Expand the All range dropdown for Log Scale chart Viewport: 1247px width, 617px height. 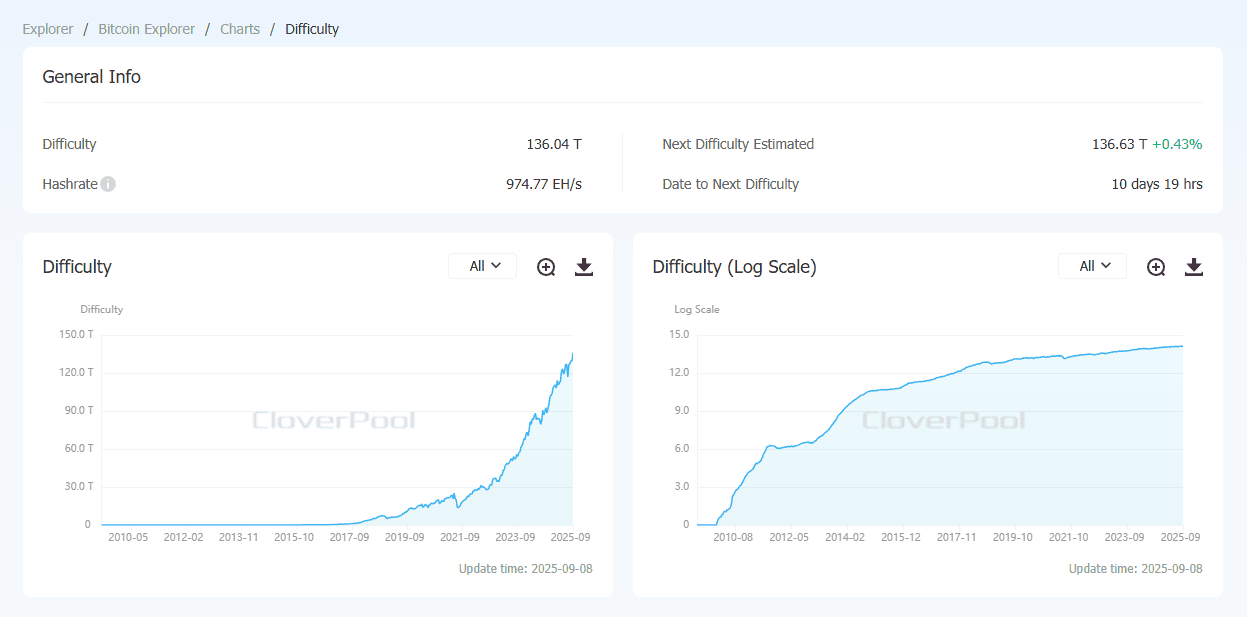(x=1093, y=266)
